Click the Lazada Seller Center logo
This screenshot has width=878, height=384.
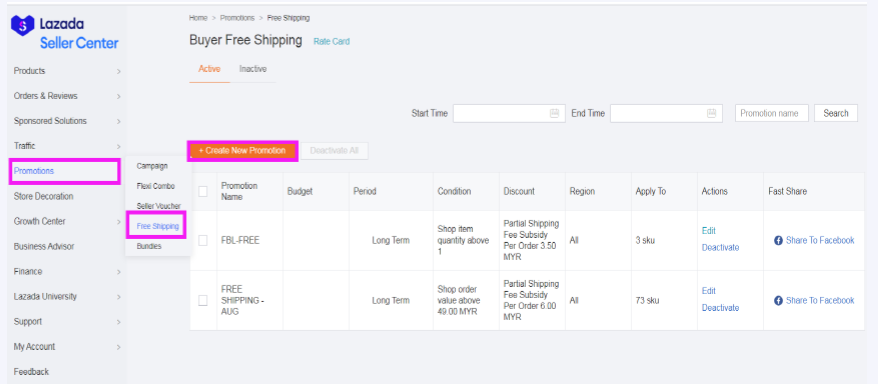click(65, 32)
